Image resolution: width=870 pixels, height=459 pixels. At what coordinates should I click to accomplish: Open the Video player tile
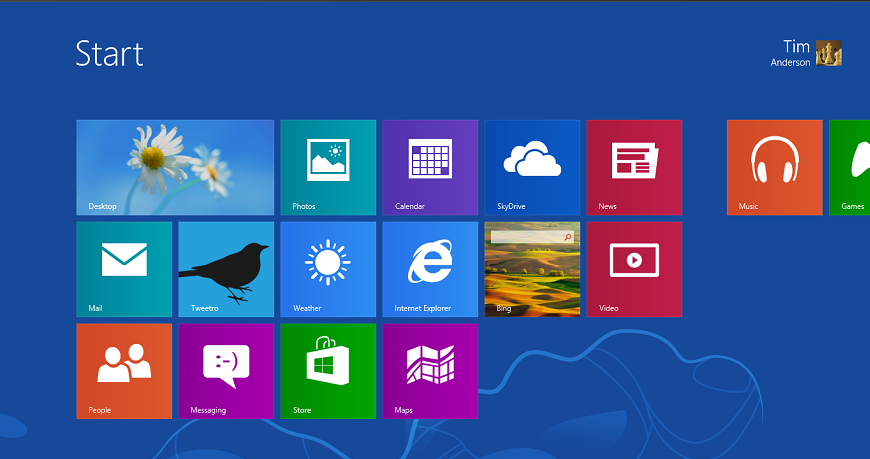click(x=634, y=269)
